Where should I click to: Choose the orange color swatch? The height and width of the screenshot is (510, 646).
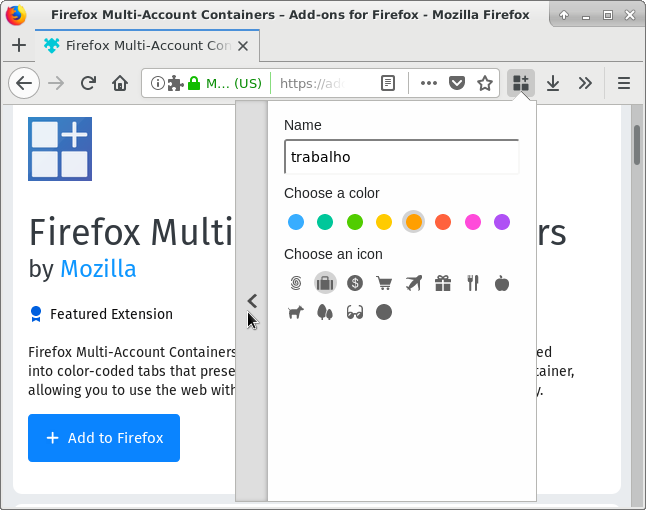pos(414,222)
